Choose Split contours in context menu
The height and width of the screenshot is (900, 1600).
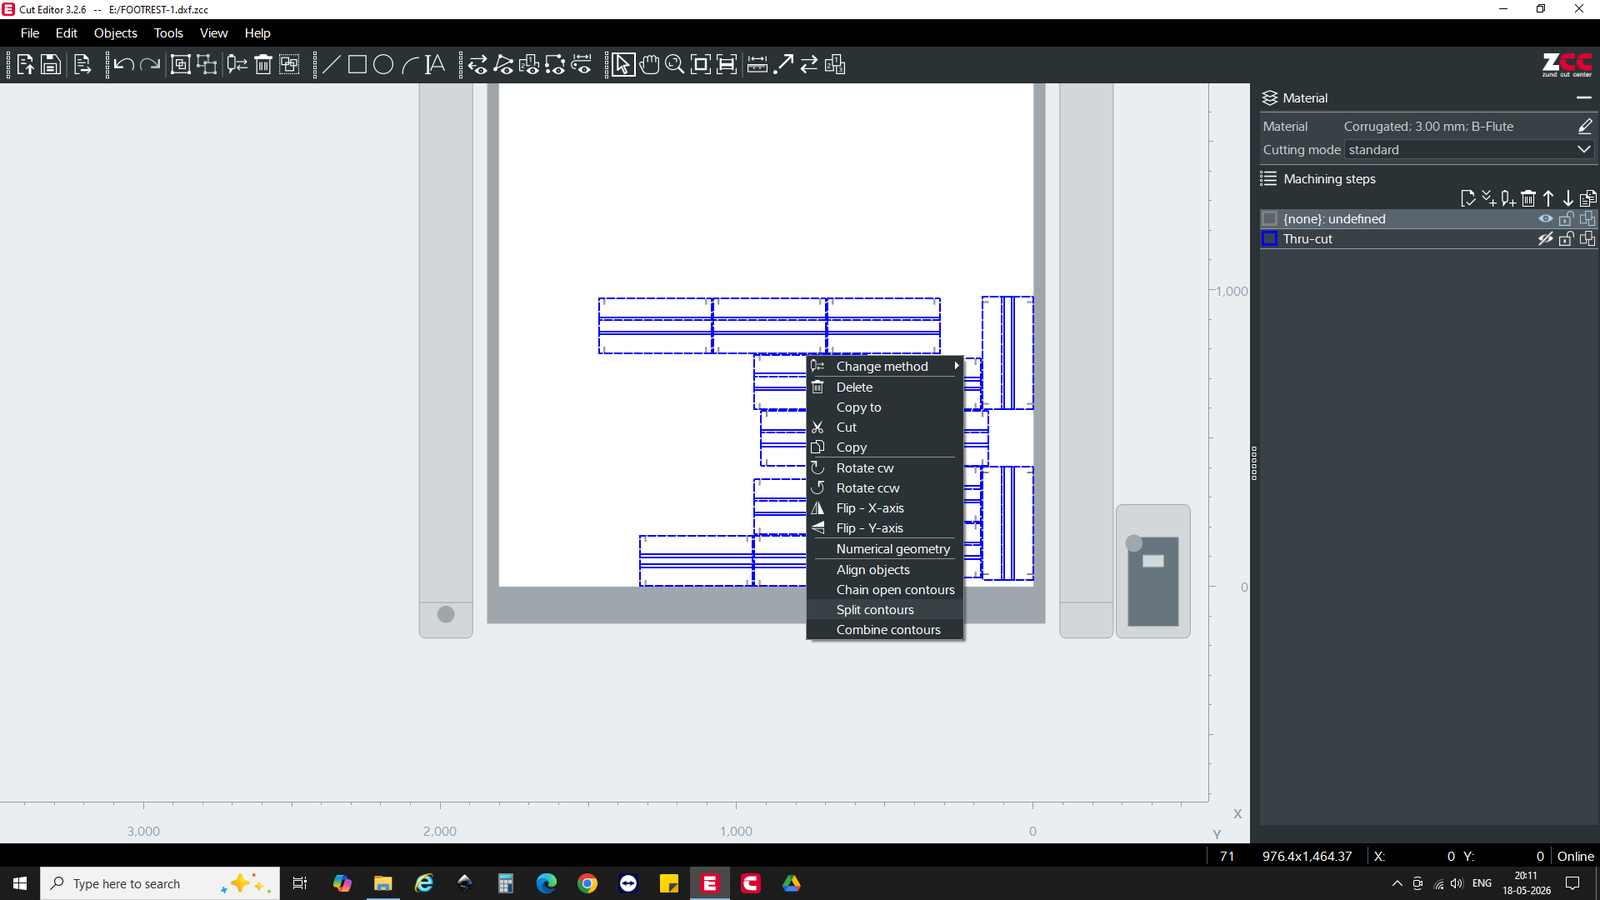click(x=885, y=610)
